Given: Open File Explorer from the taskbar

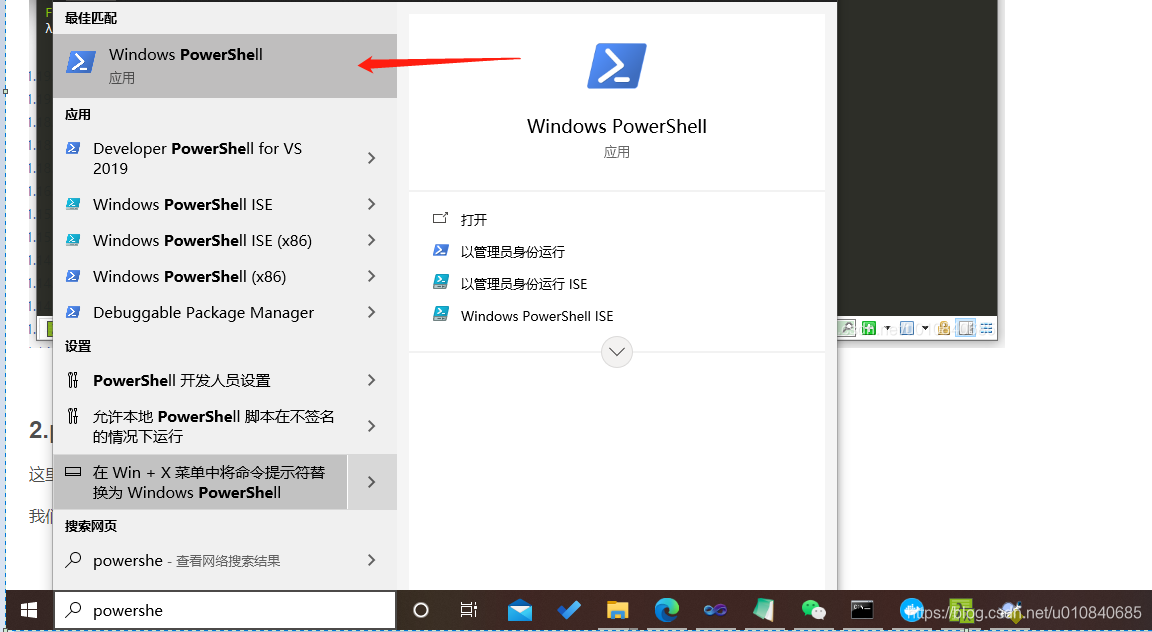Looking at the screenshot, I should (617, 610).
